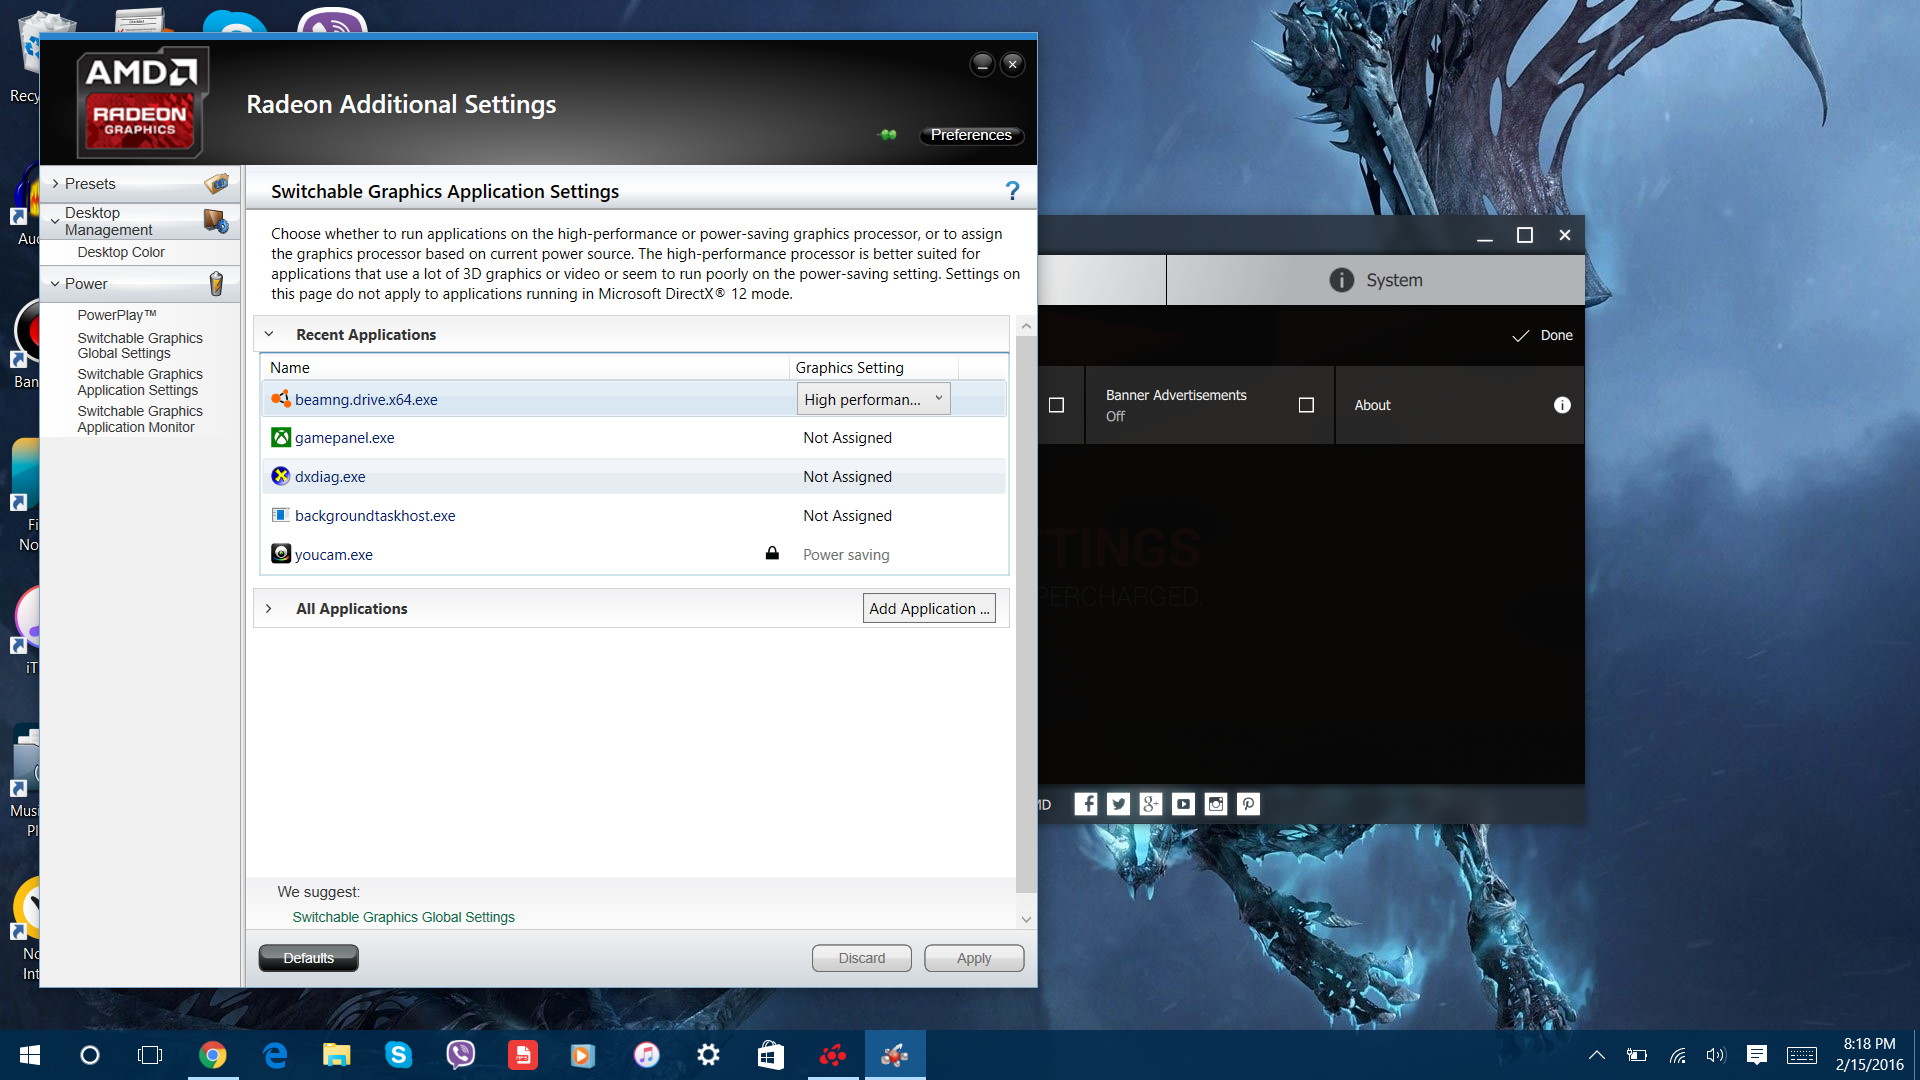Click the green pin icon near Preferences
The width and height of the screenshot is (1920, 1080).
888,135
